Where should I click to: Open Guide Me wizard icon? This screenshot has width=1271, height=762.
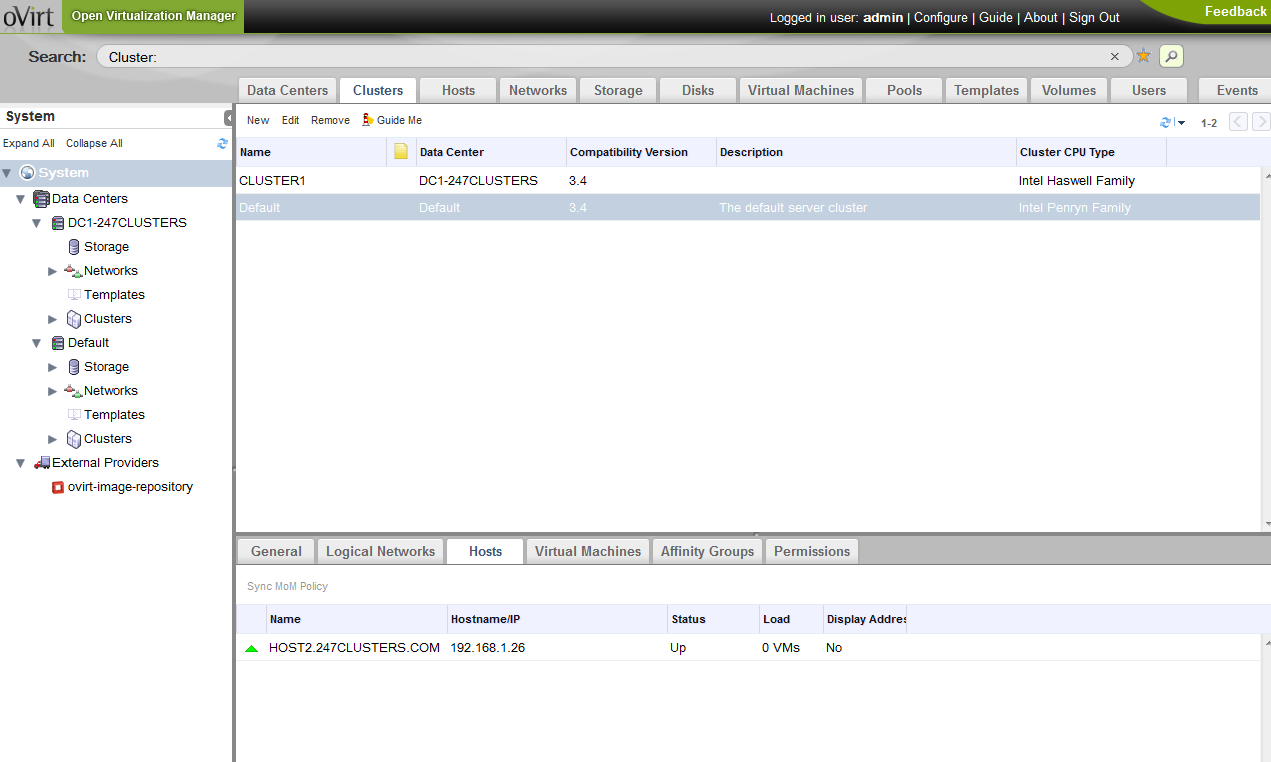368,120
